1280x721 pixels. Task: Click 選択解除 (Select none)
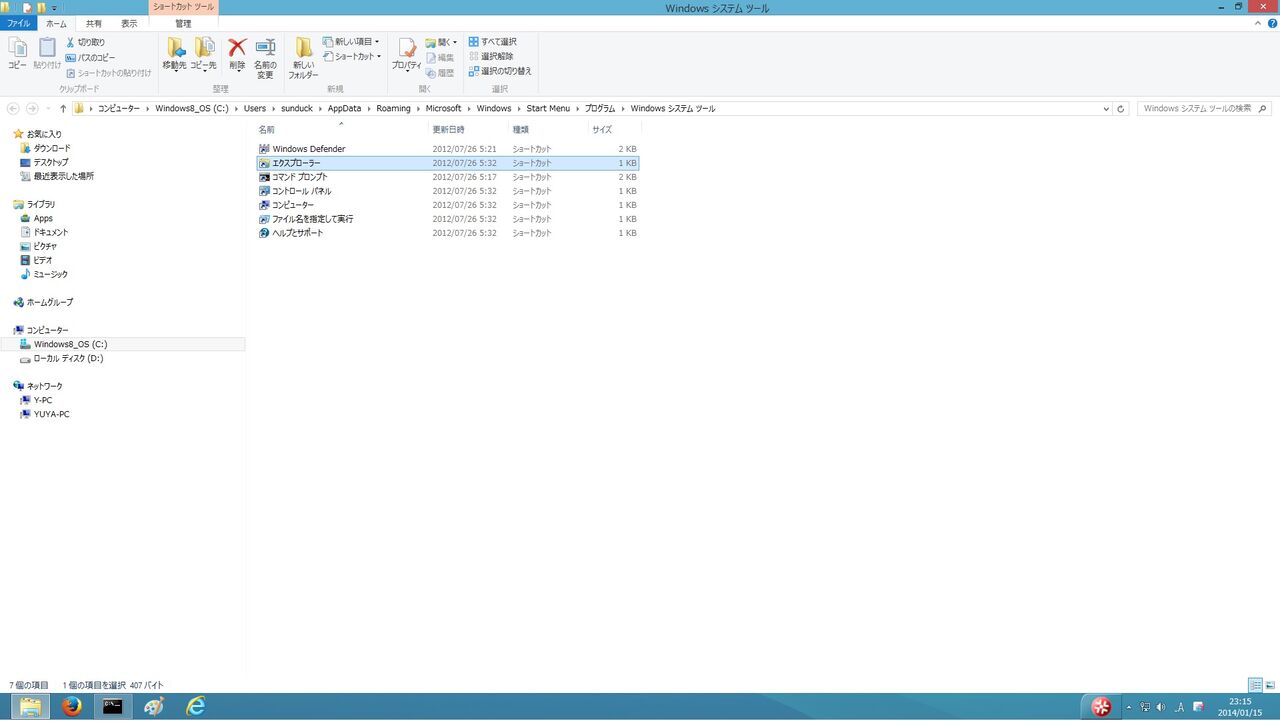coord(490,56)
